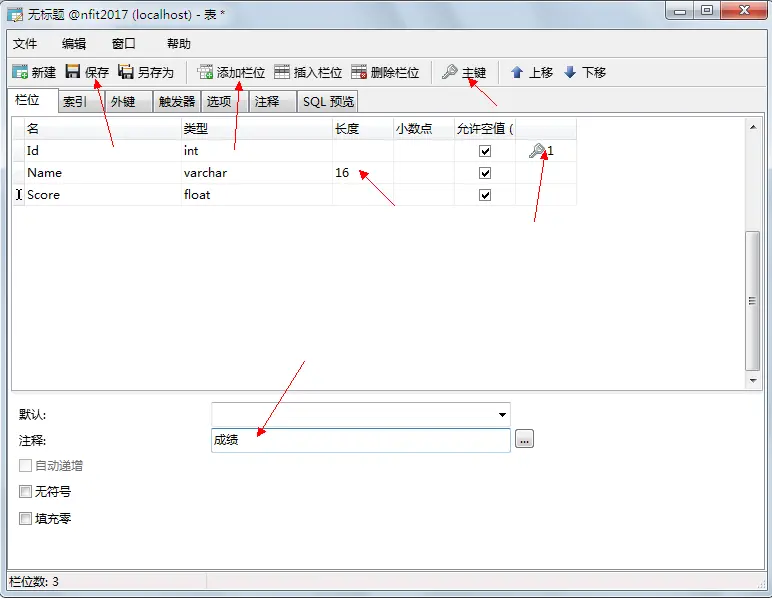Click the primary key icon in Id row

[x=537, y=151]
